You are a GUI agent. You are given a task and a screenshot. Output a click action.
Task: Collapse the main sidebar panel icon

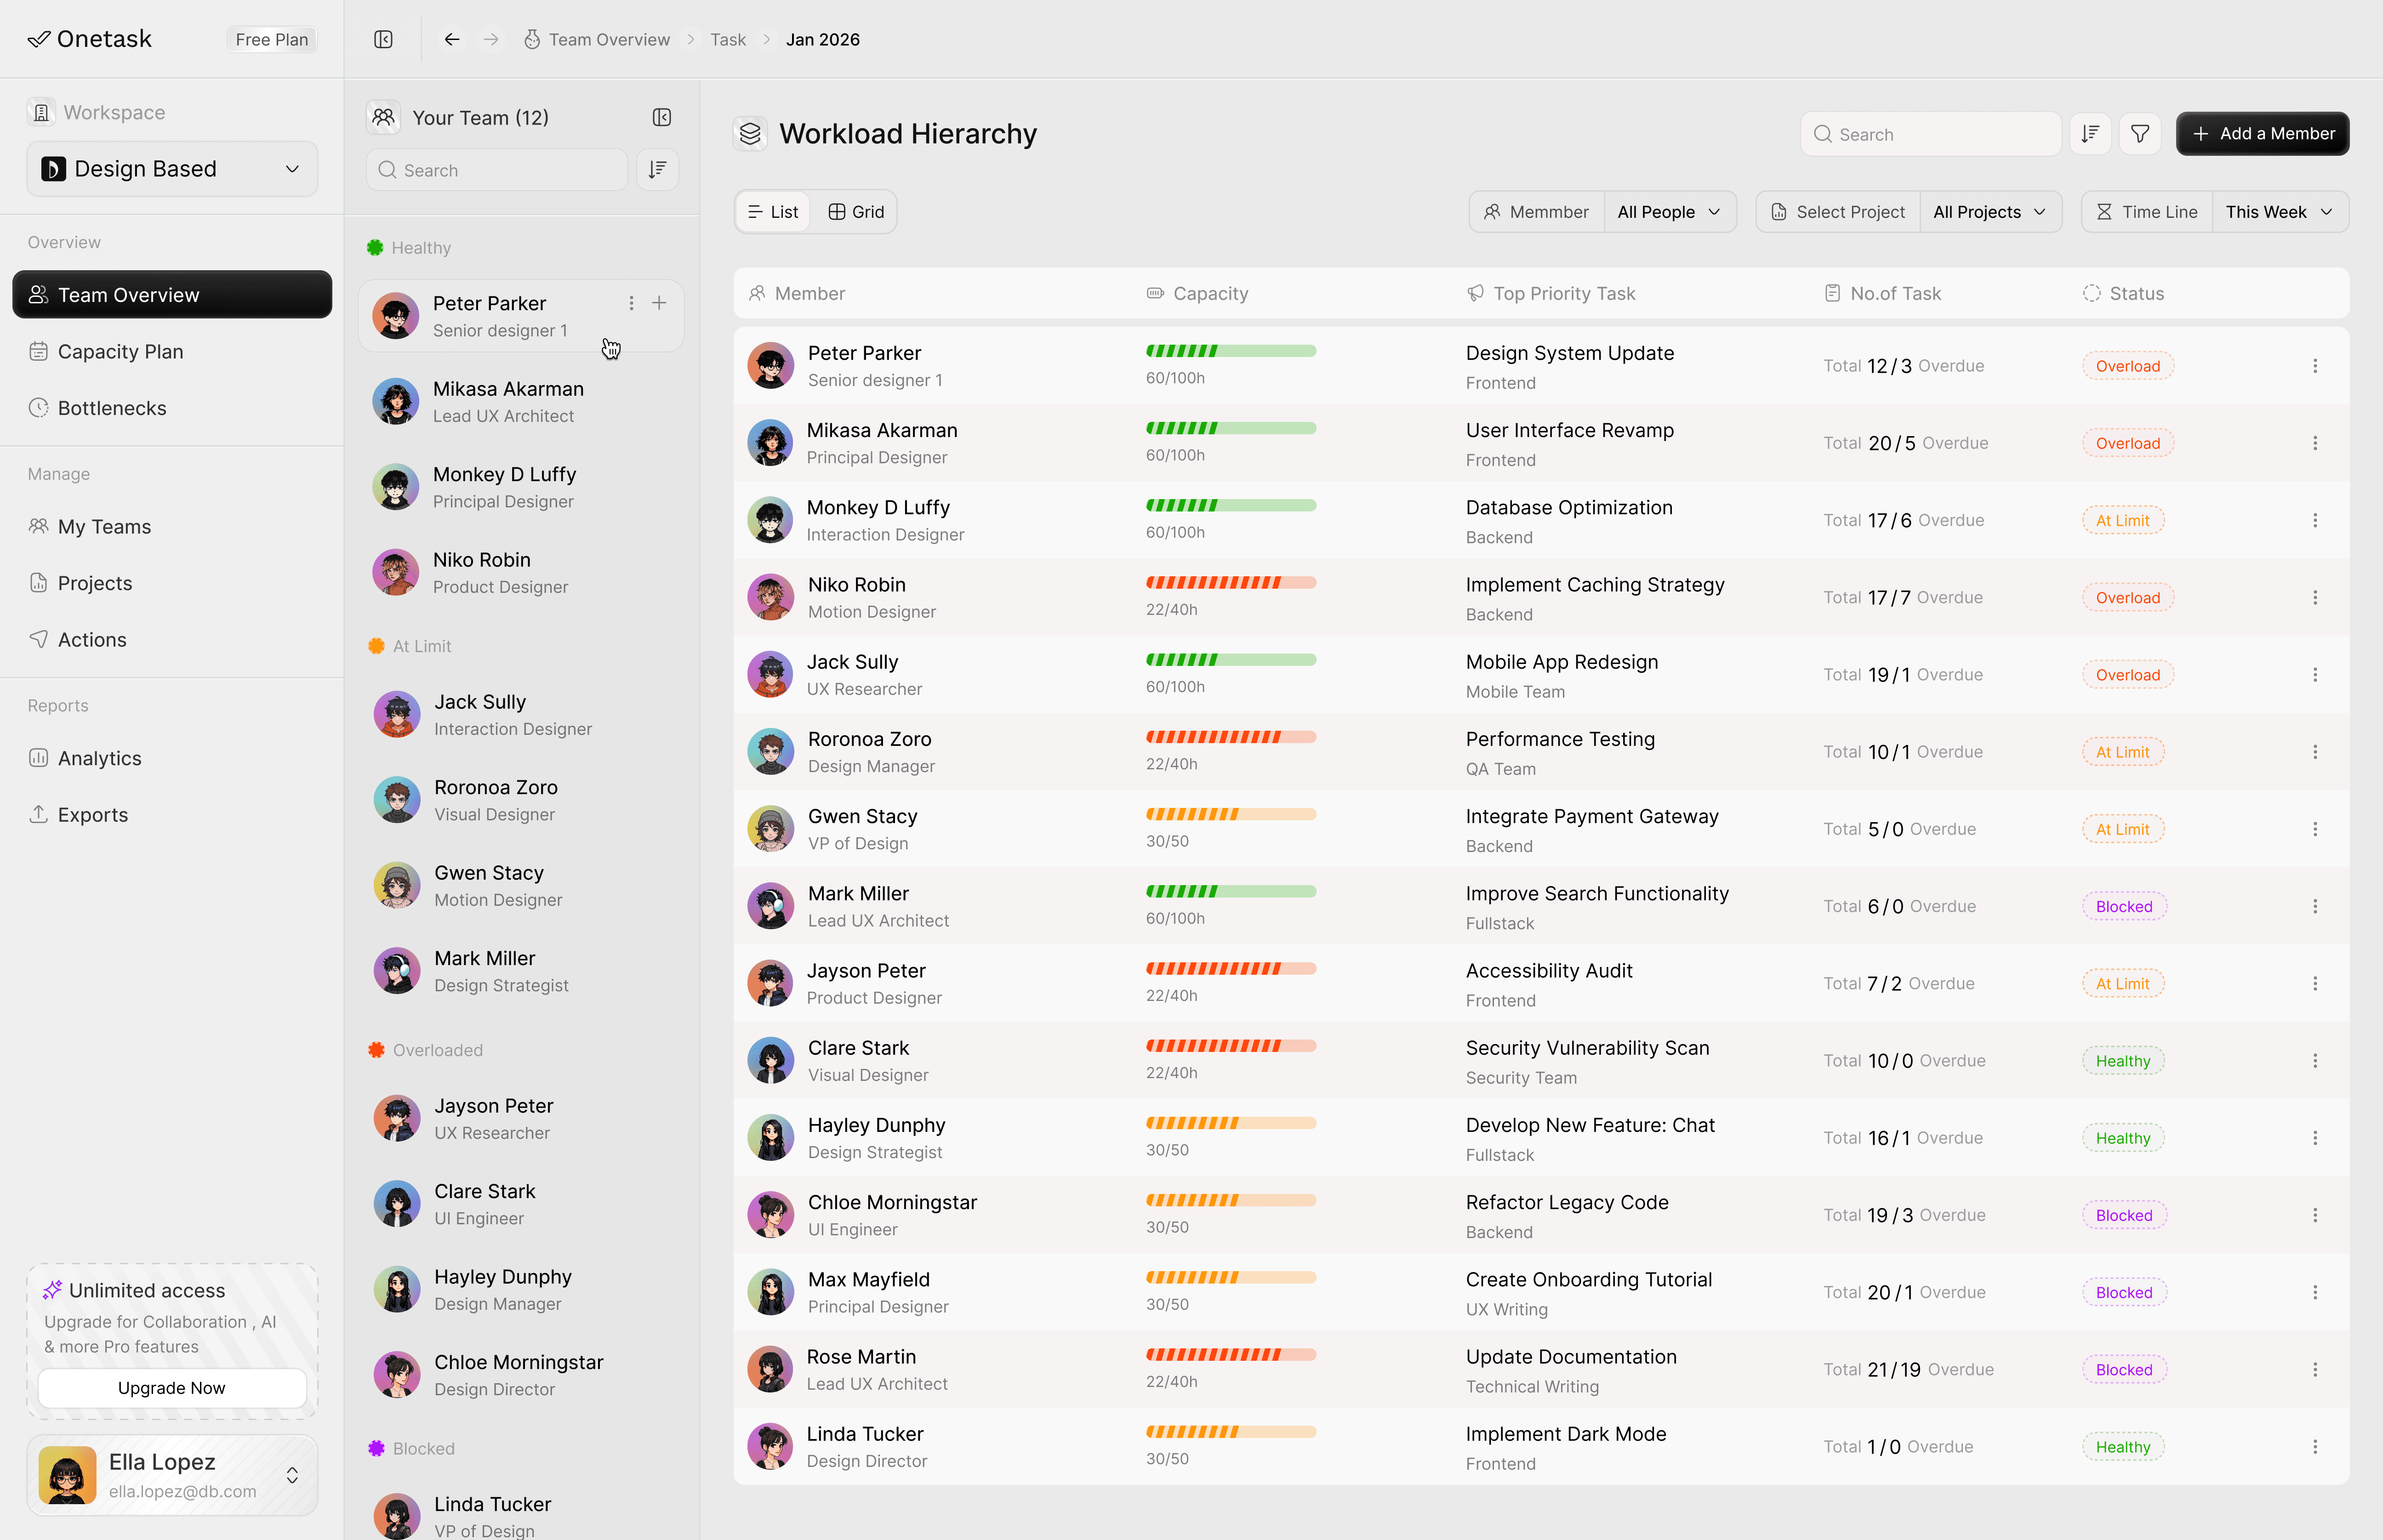click(x=383, y=39)
